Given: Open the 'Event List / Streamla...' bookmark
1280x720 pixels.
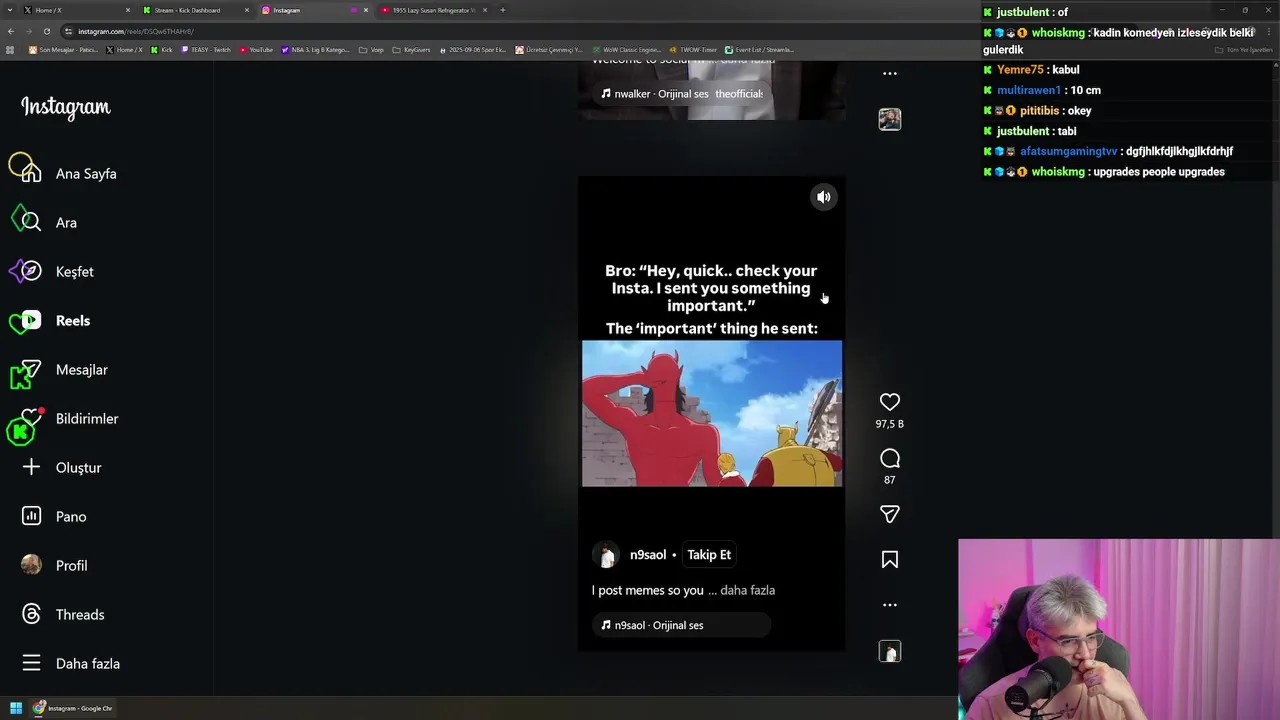Looking at the screenshot, I should point(759,50).
